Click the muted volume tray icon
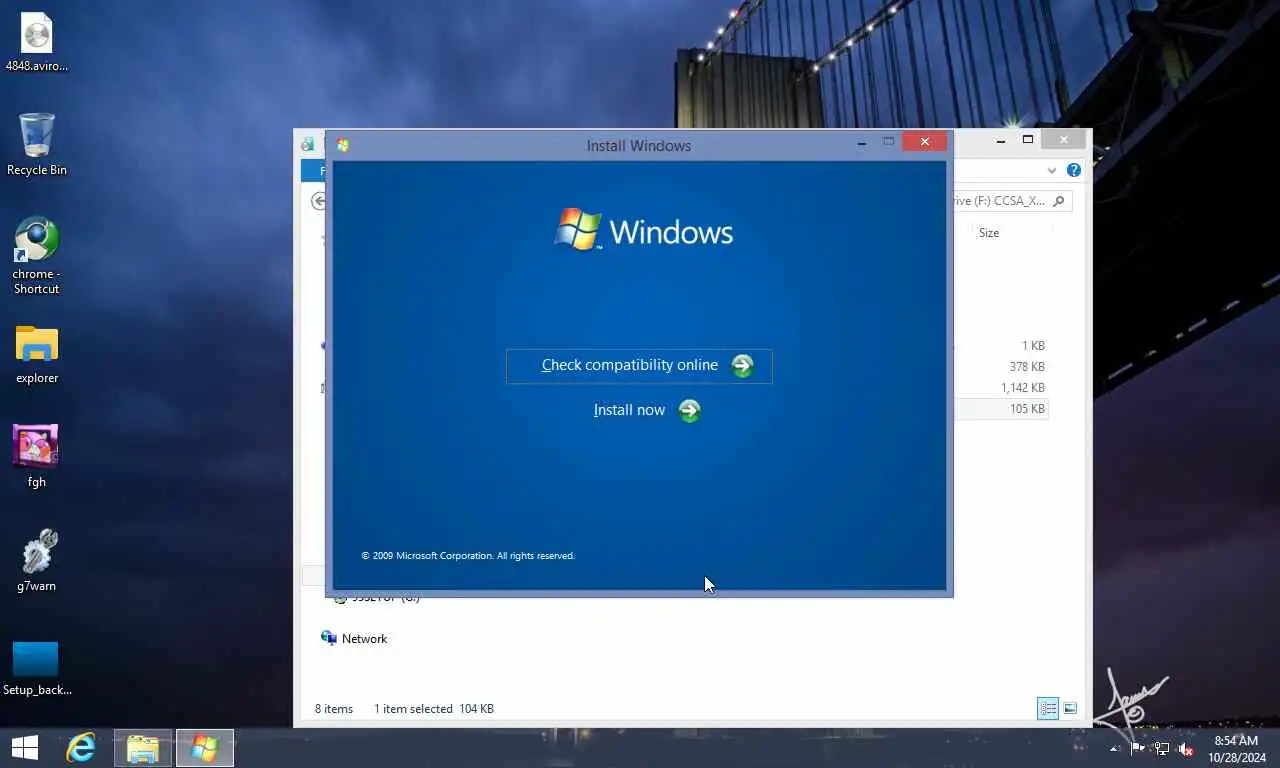The image size is (1280, 768). point(1186,748)
